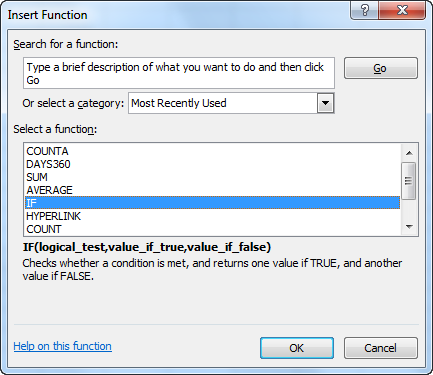Click the function list scroll down arrow
The image size is (433, 375).
click(409, 227)
